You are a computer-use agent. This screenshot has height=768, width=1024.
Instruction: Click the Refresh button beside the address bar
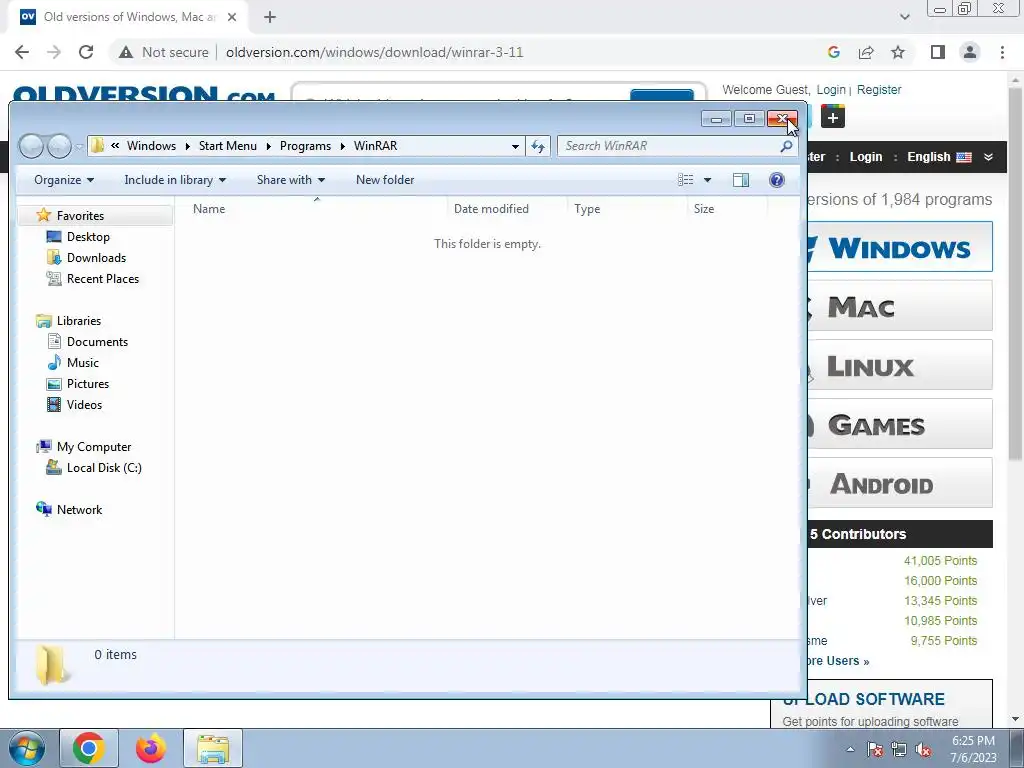point(538,146)
